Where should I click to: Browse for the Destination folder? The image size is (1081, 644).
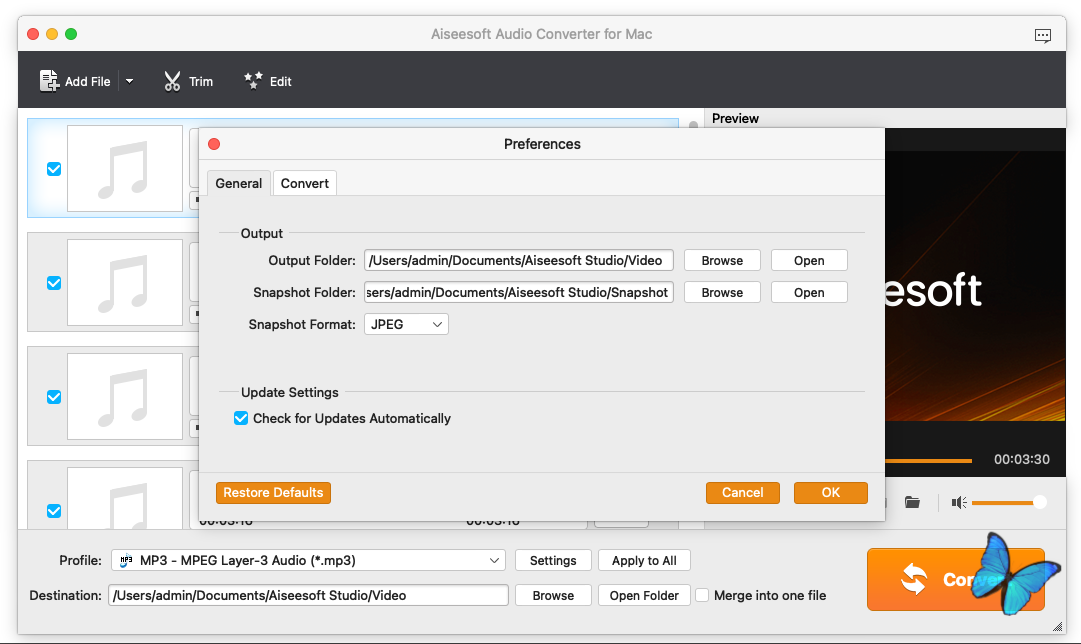tap(553, 595)
